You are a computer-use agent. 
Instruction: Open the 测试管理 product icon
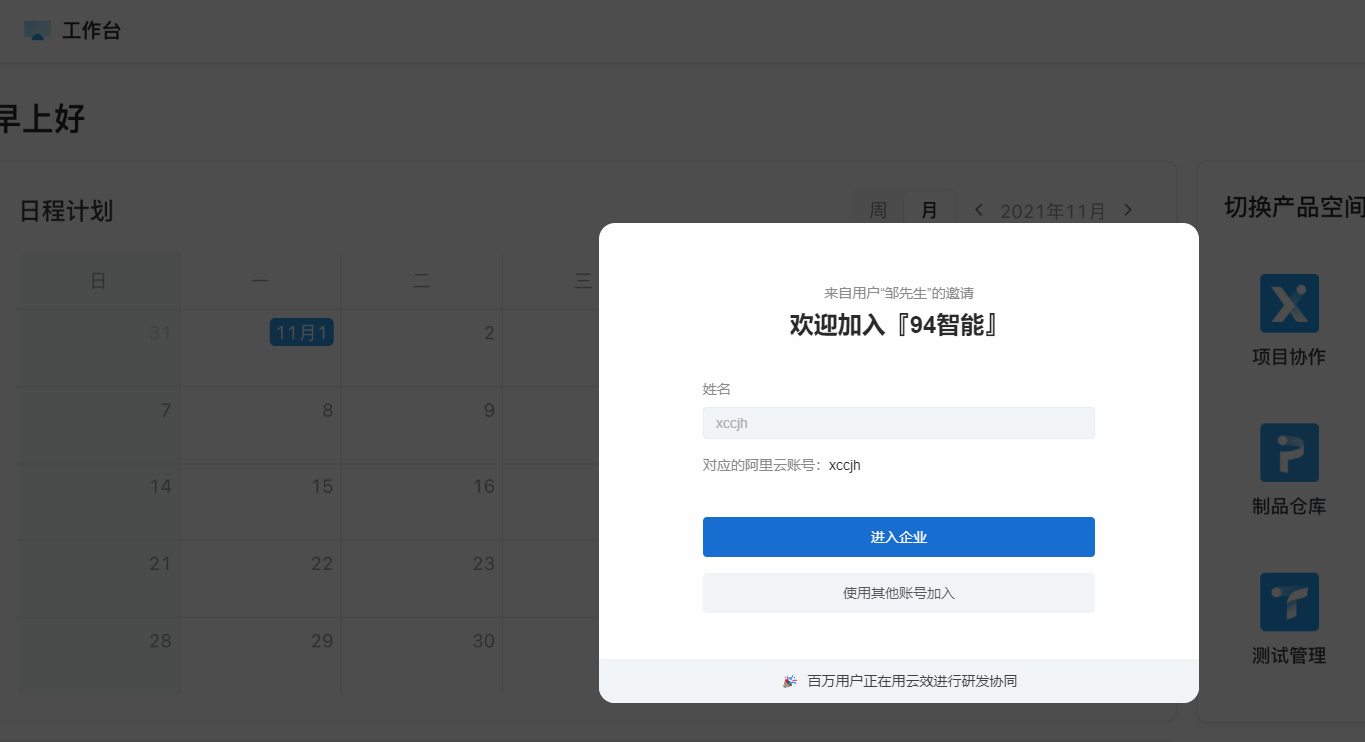pyautogui.click(x=1289, y=602)
